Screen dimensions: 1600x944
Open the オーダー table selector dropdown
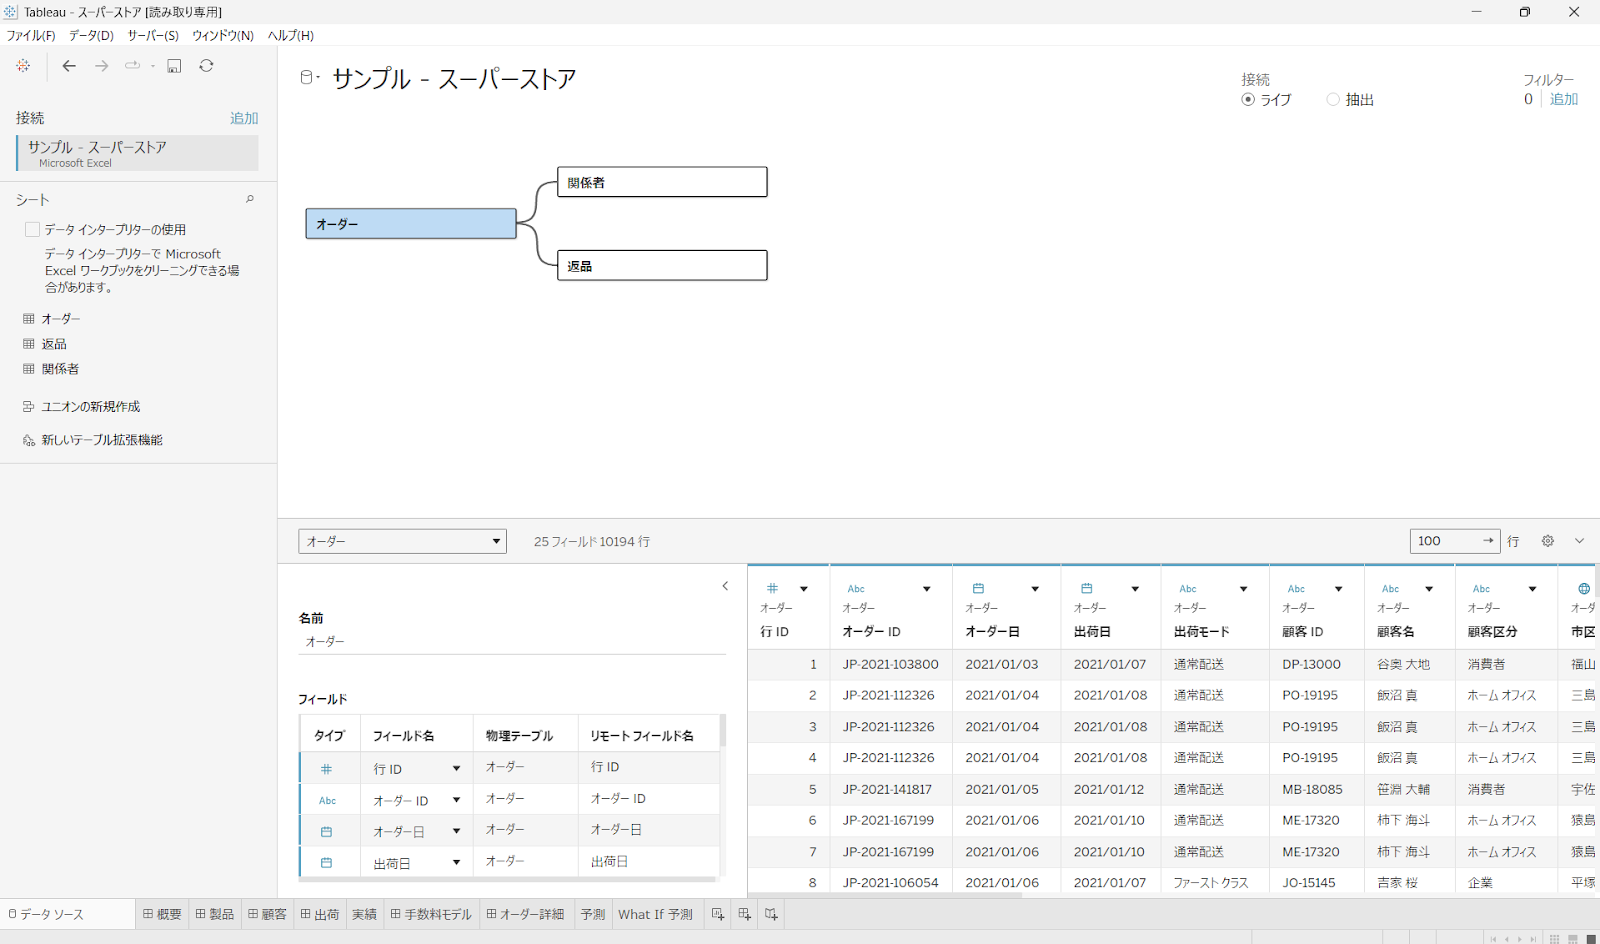point(402,541)
